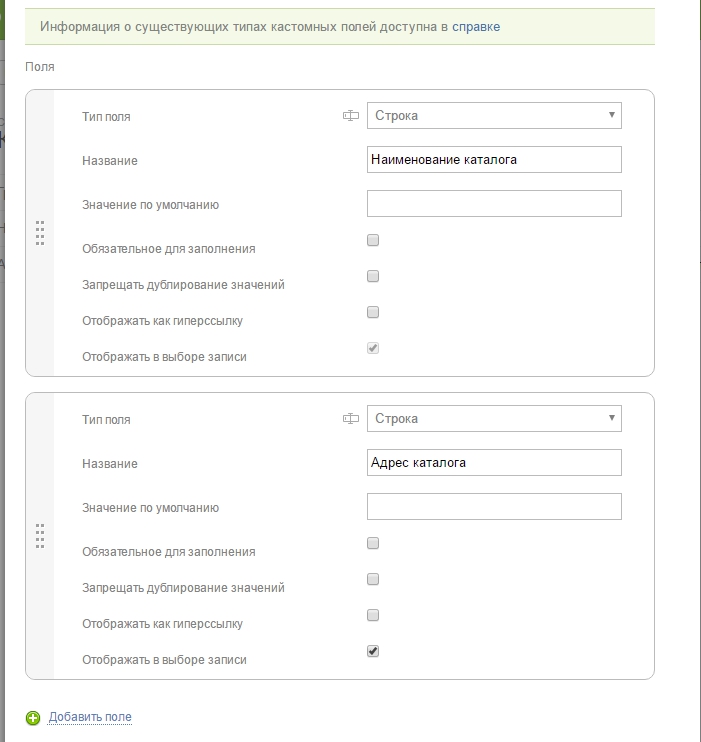
Task: Focus the Название field containing Адрес каталога
Action: coord(494,462)
